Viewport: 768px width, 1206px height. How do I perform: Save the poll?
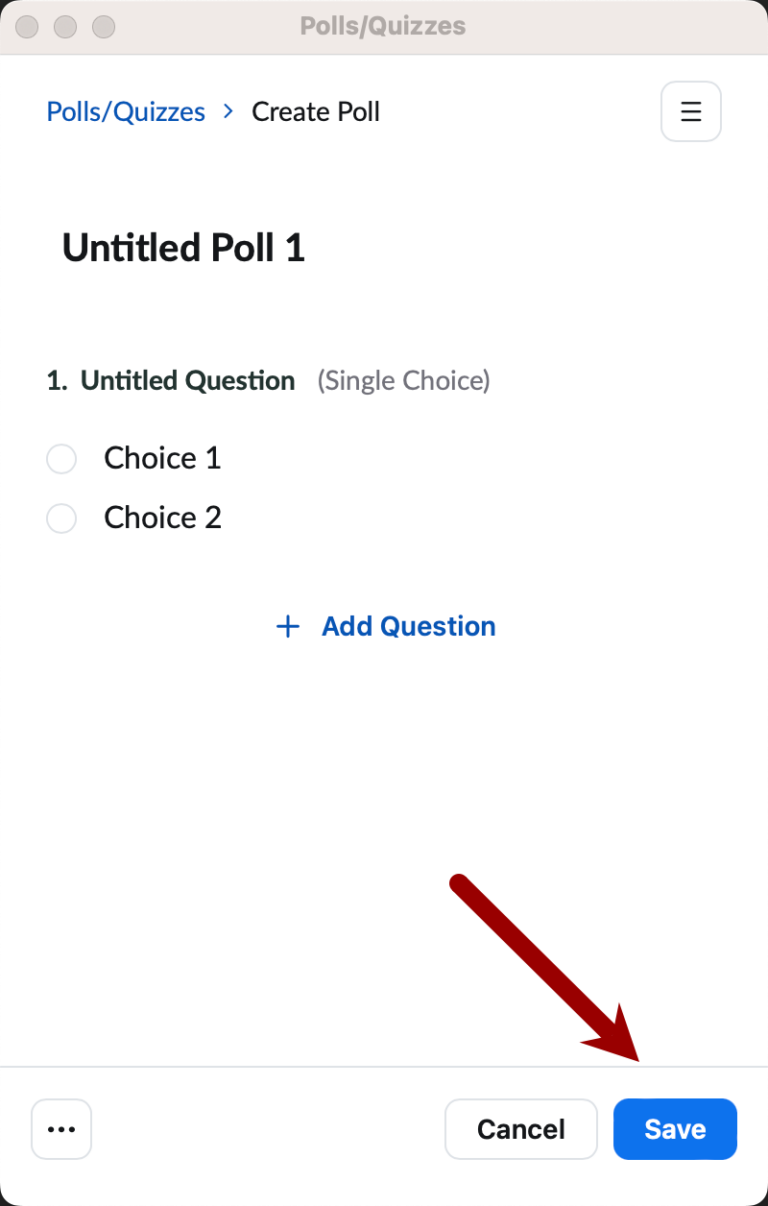(x=674, y=1129)
